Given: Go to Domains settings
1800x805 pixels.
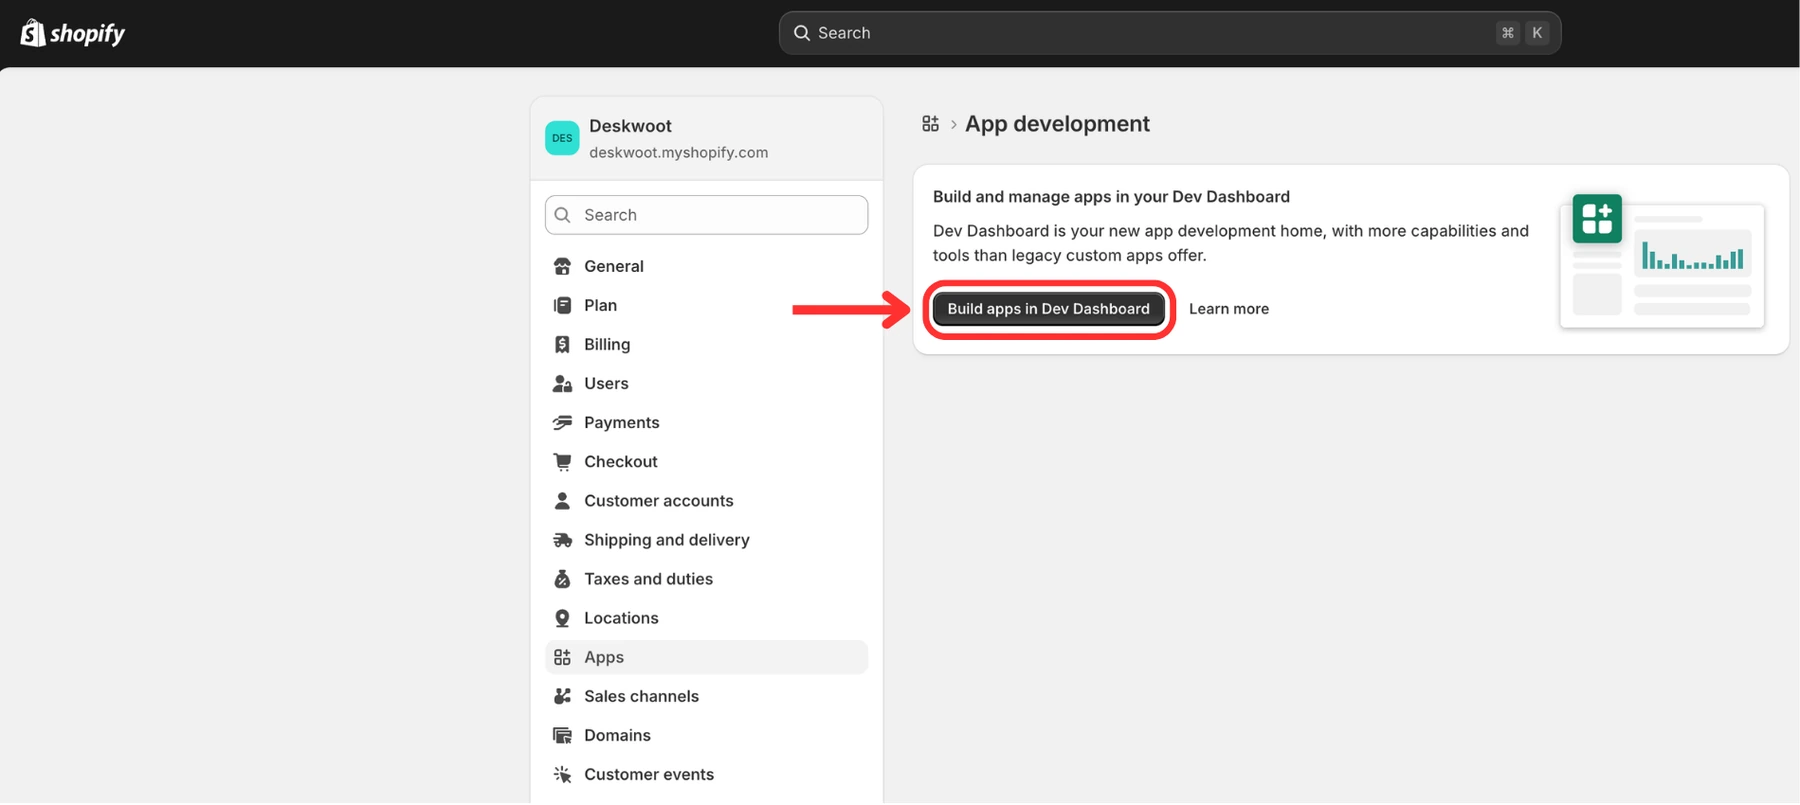Looking at the screenshot, I should (x=706, y=735).
